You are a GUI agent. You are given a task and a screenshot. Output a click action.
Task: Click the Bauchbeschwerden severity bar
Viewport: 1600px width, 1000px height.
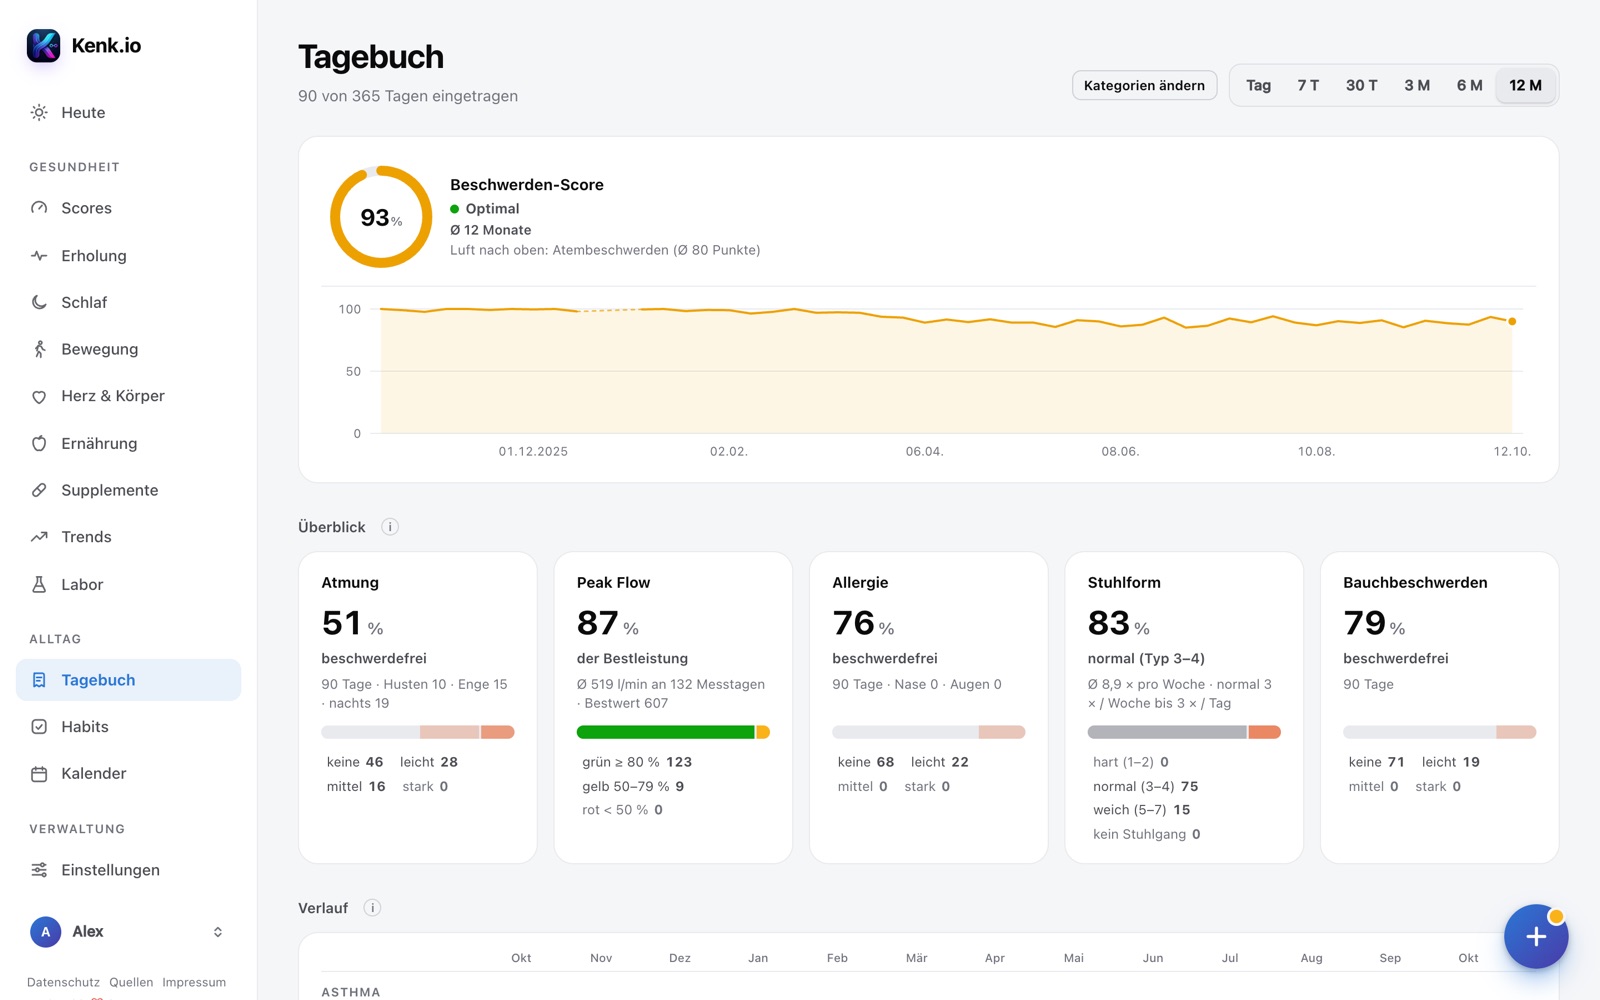[x=1440, y=732]
